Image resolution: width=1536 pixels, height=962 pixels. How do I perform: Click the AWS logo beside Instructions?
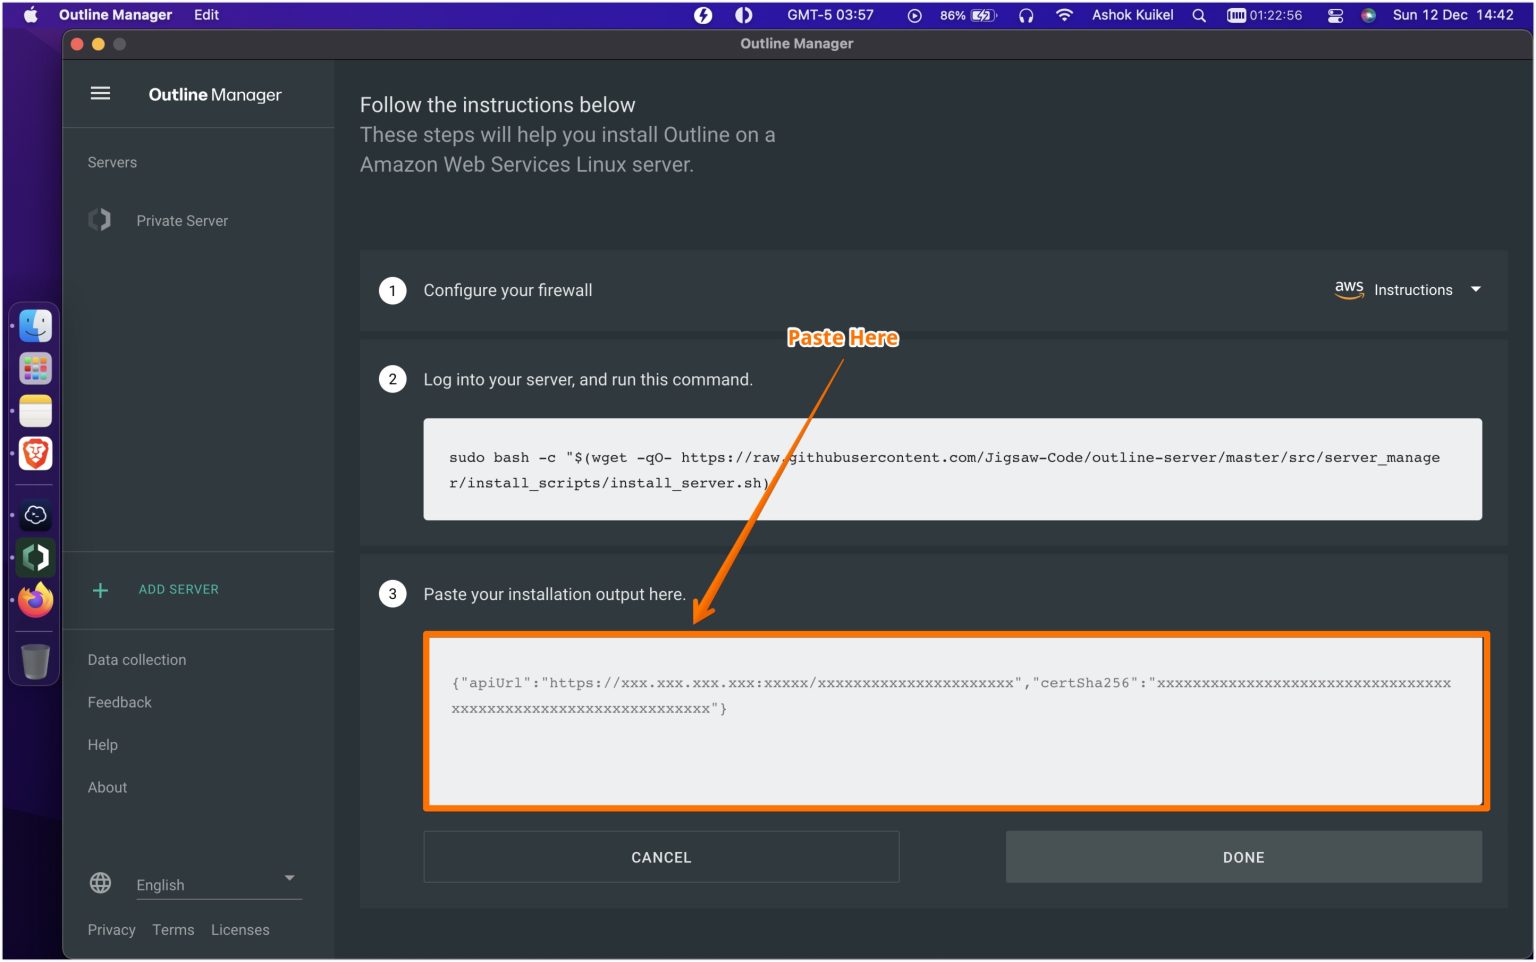point(1349,290)
